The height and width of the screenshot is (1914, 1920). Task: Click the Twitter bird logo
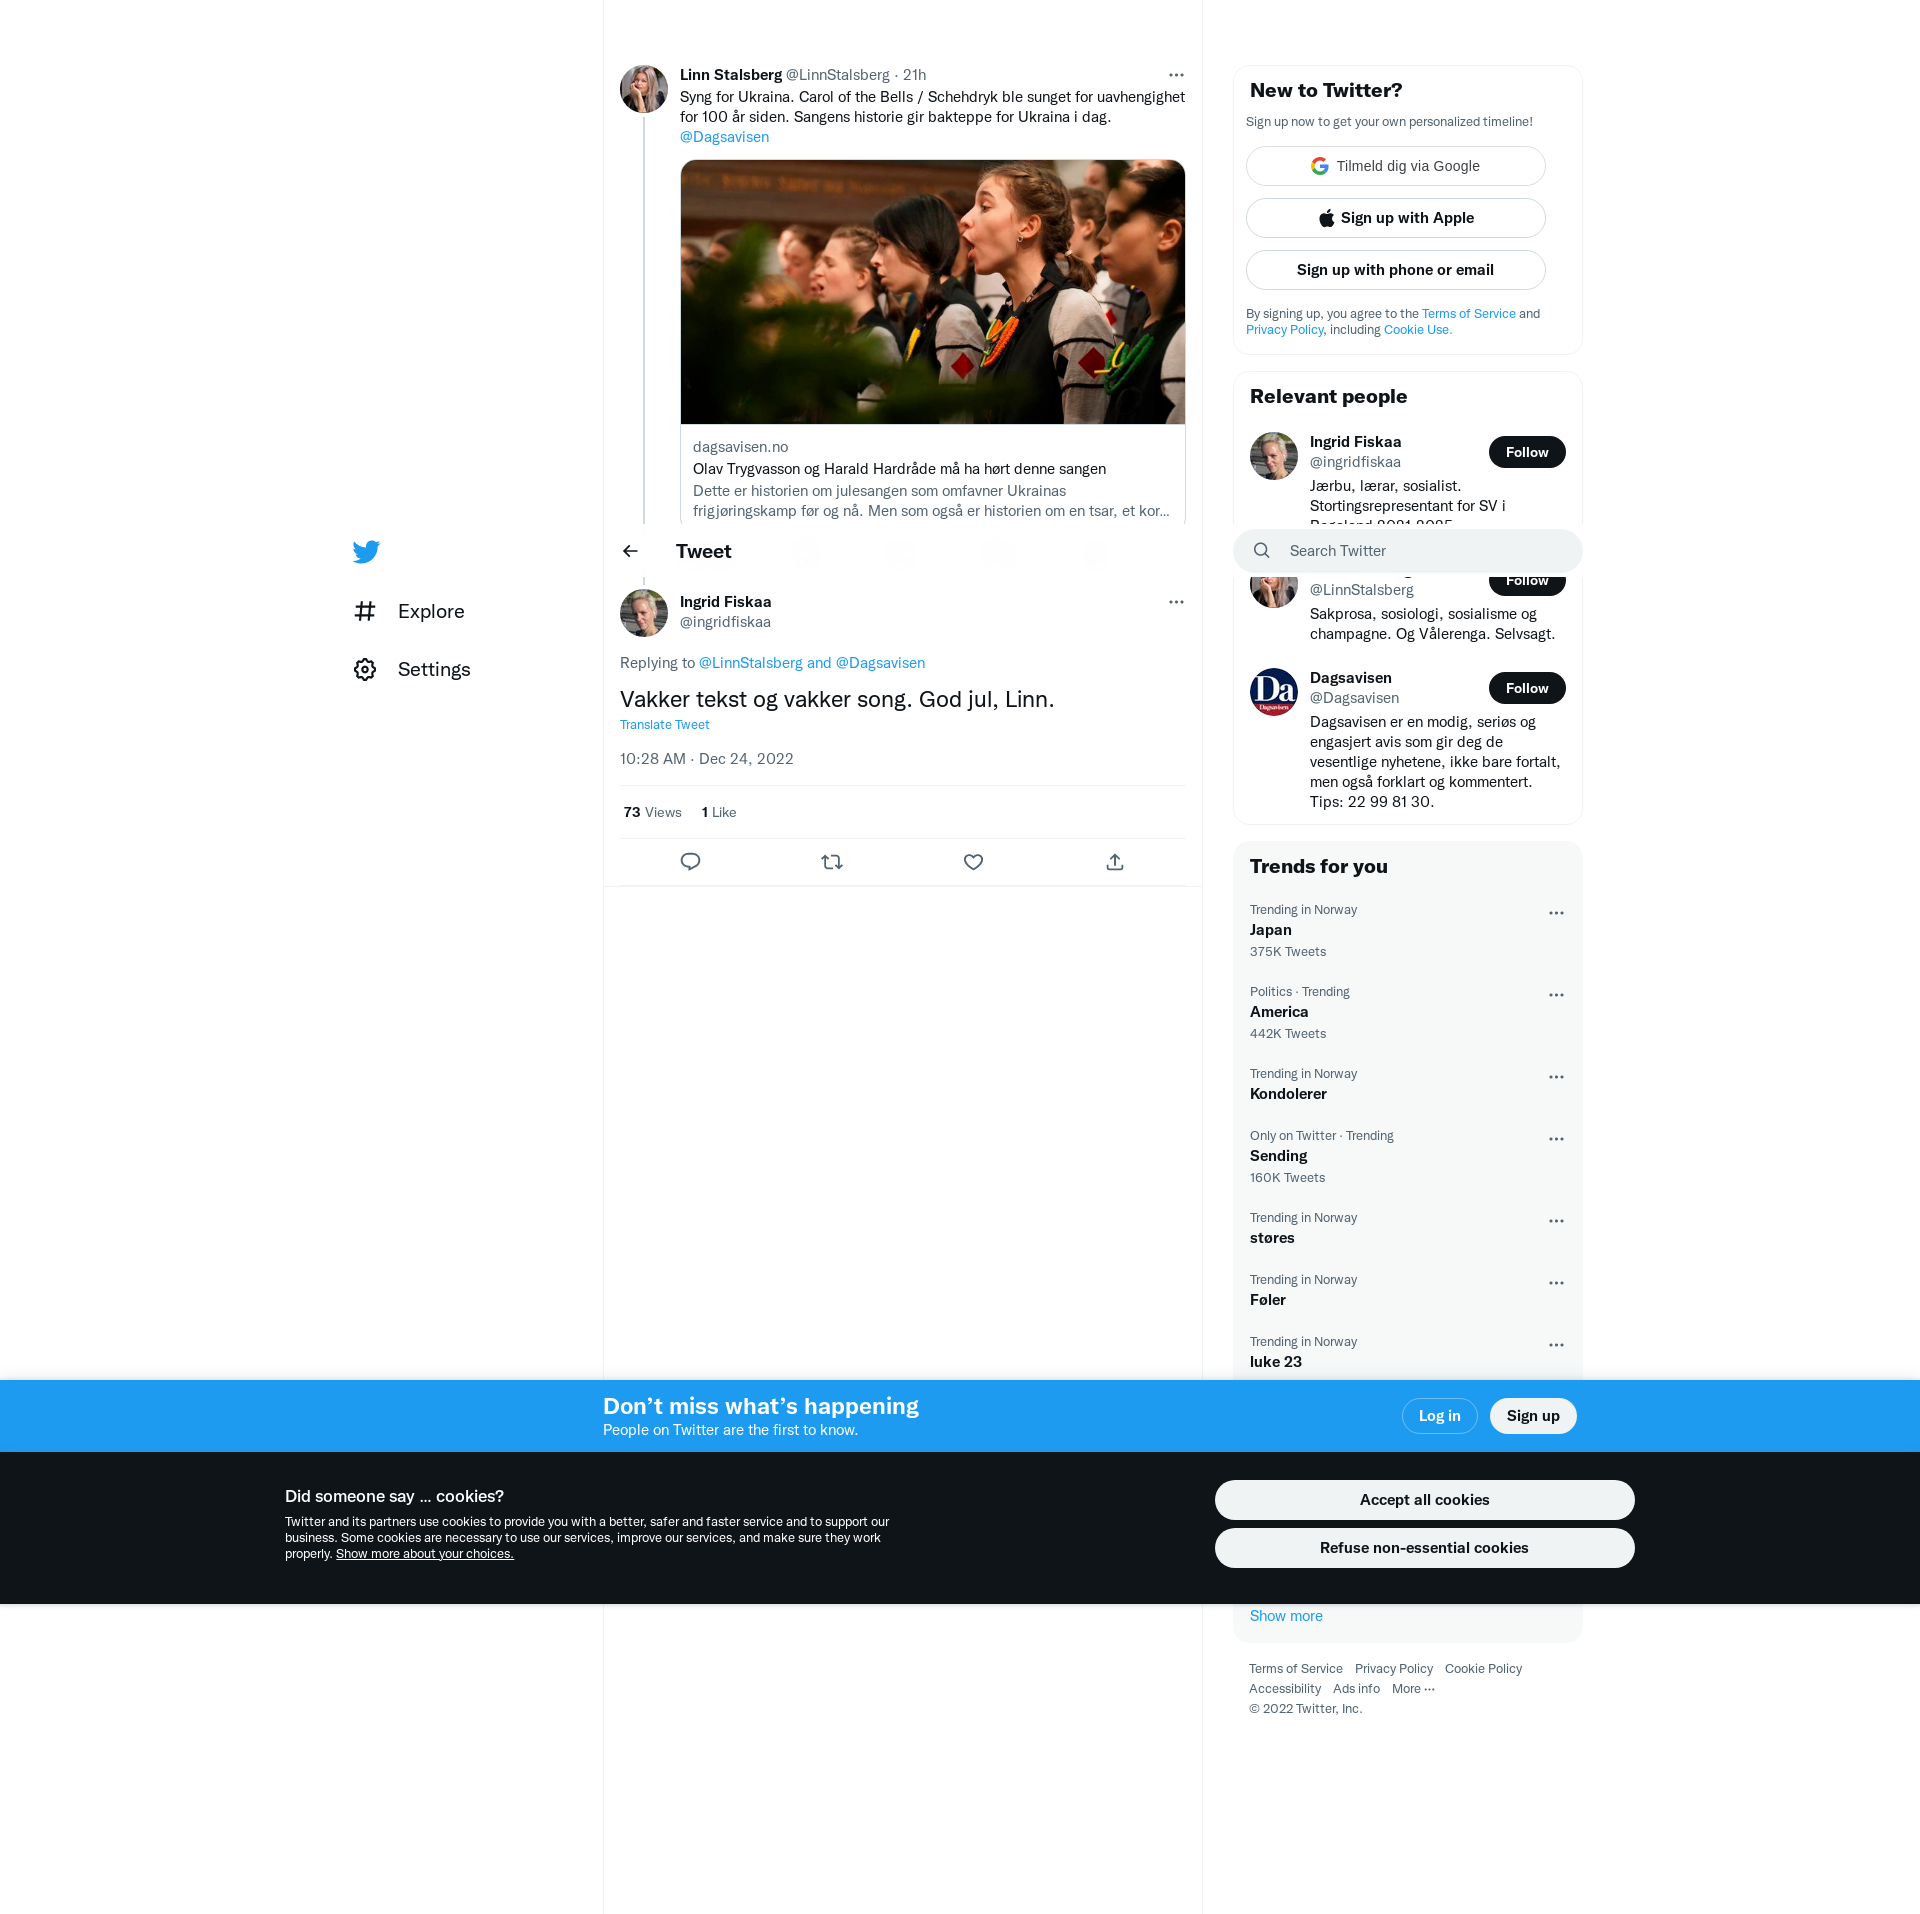point(366,552)
